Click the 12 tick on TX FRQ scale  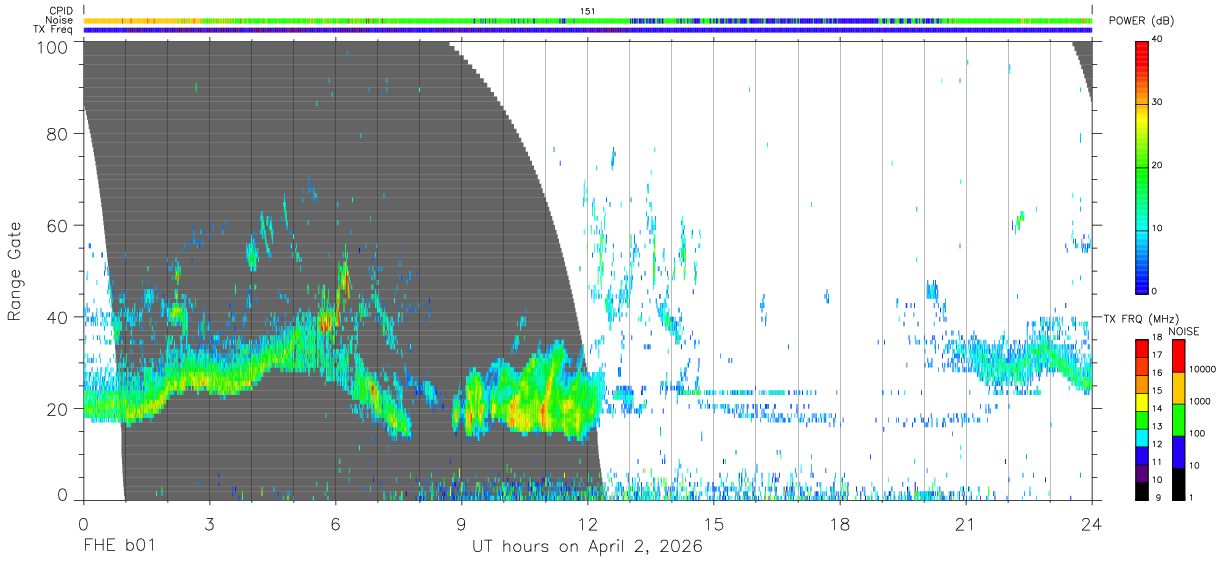pyautogui.click(x=1157, y=444)
